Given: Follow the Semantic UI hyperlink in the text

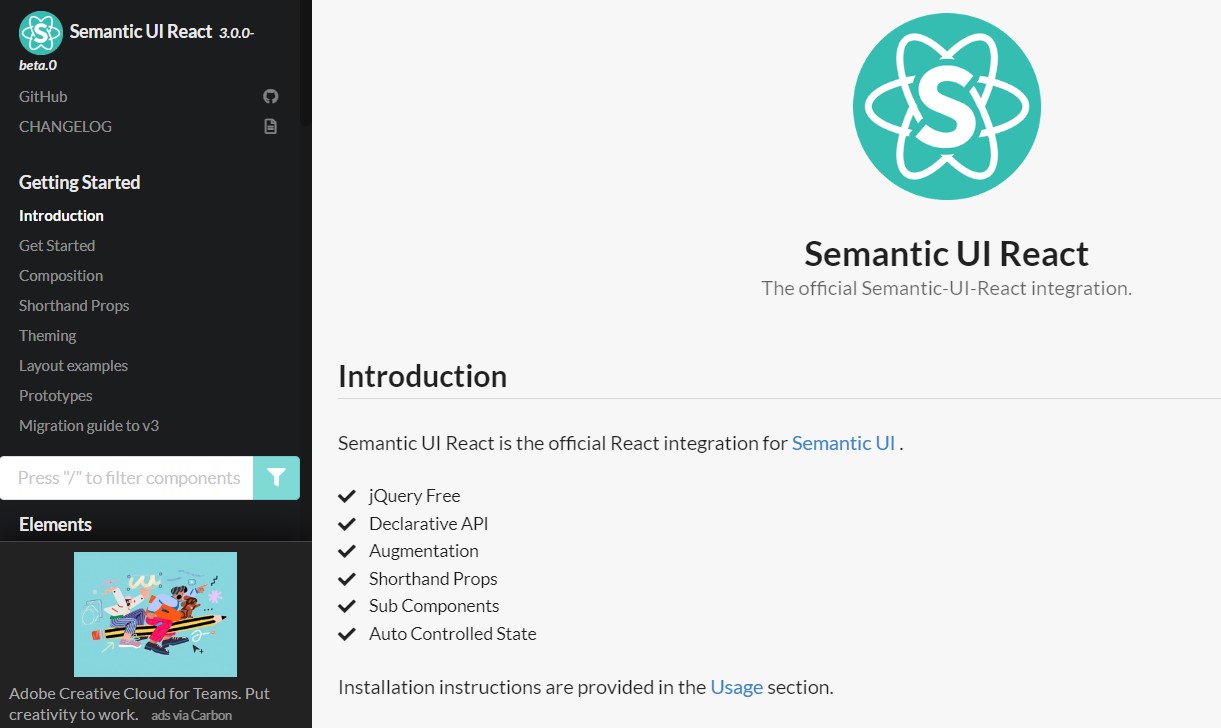Looking at the screenshot, I should (x=843, y=442).
